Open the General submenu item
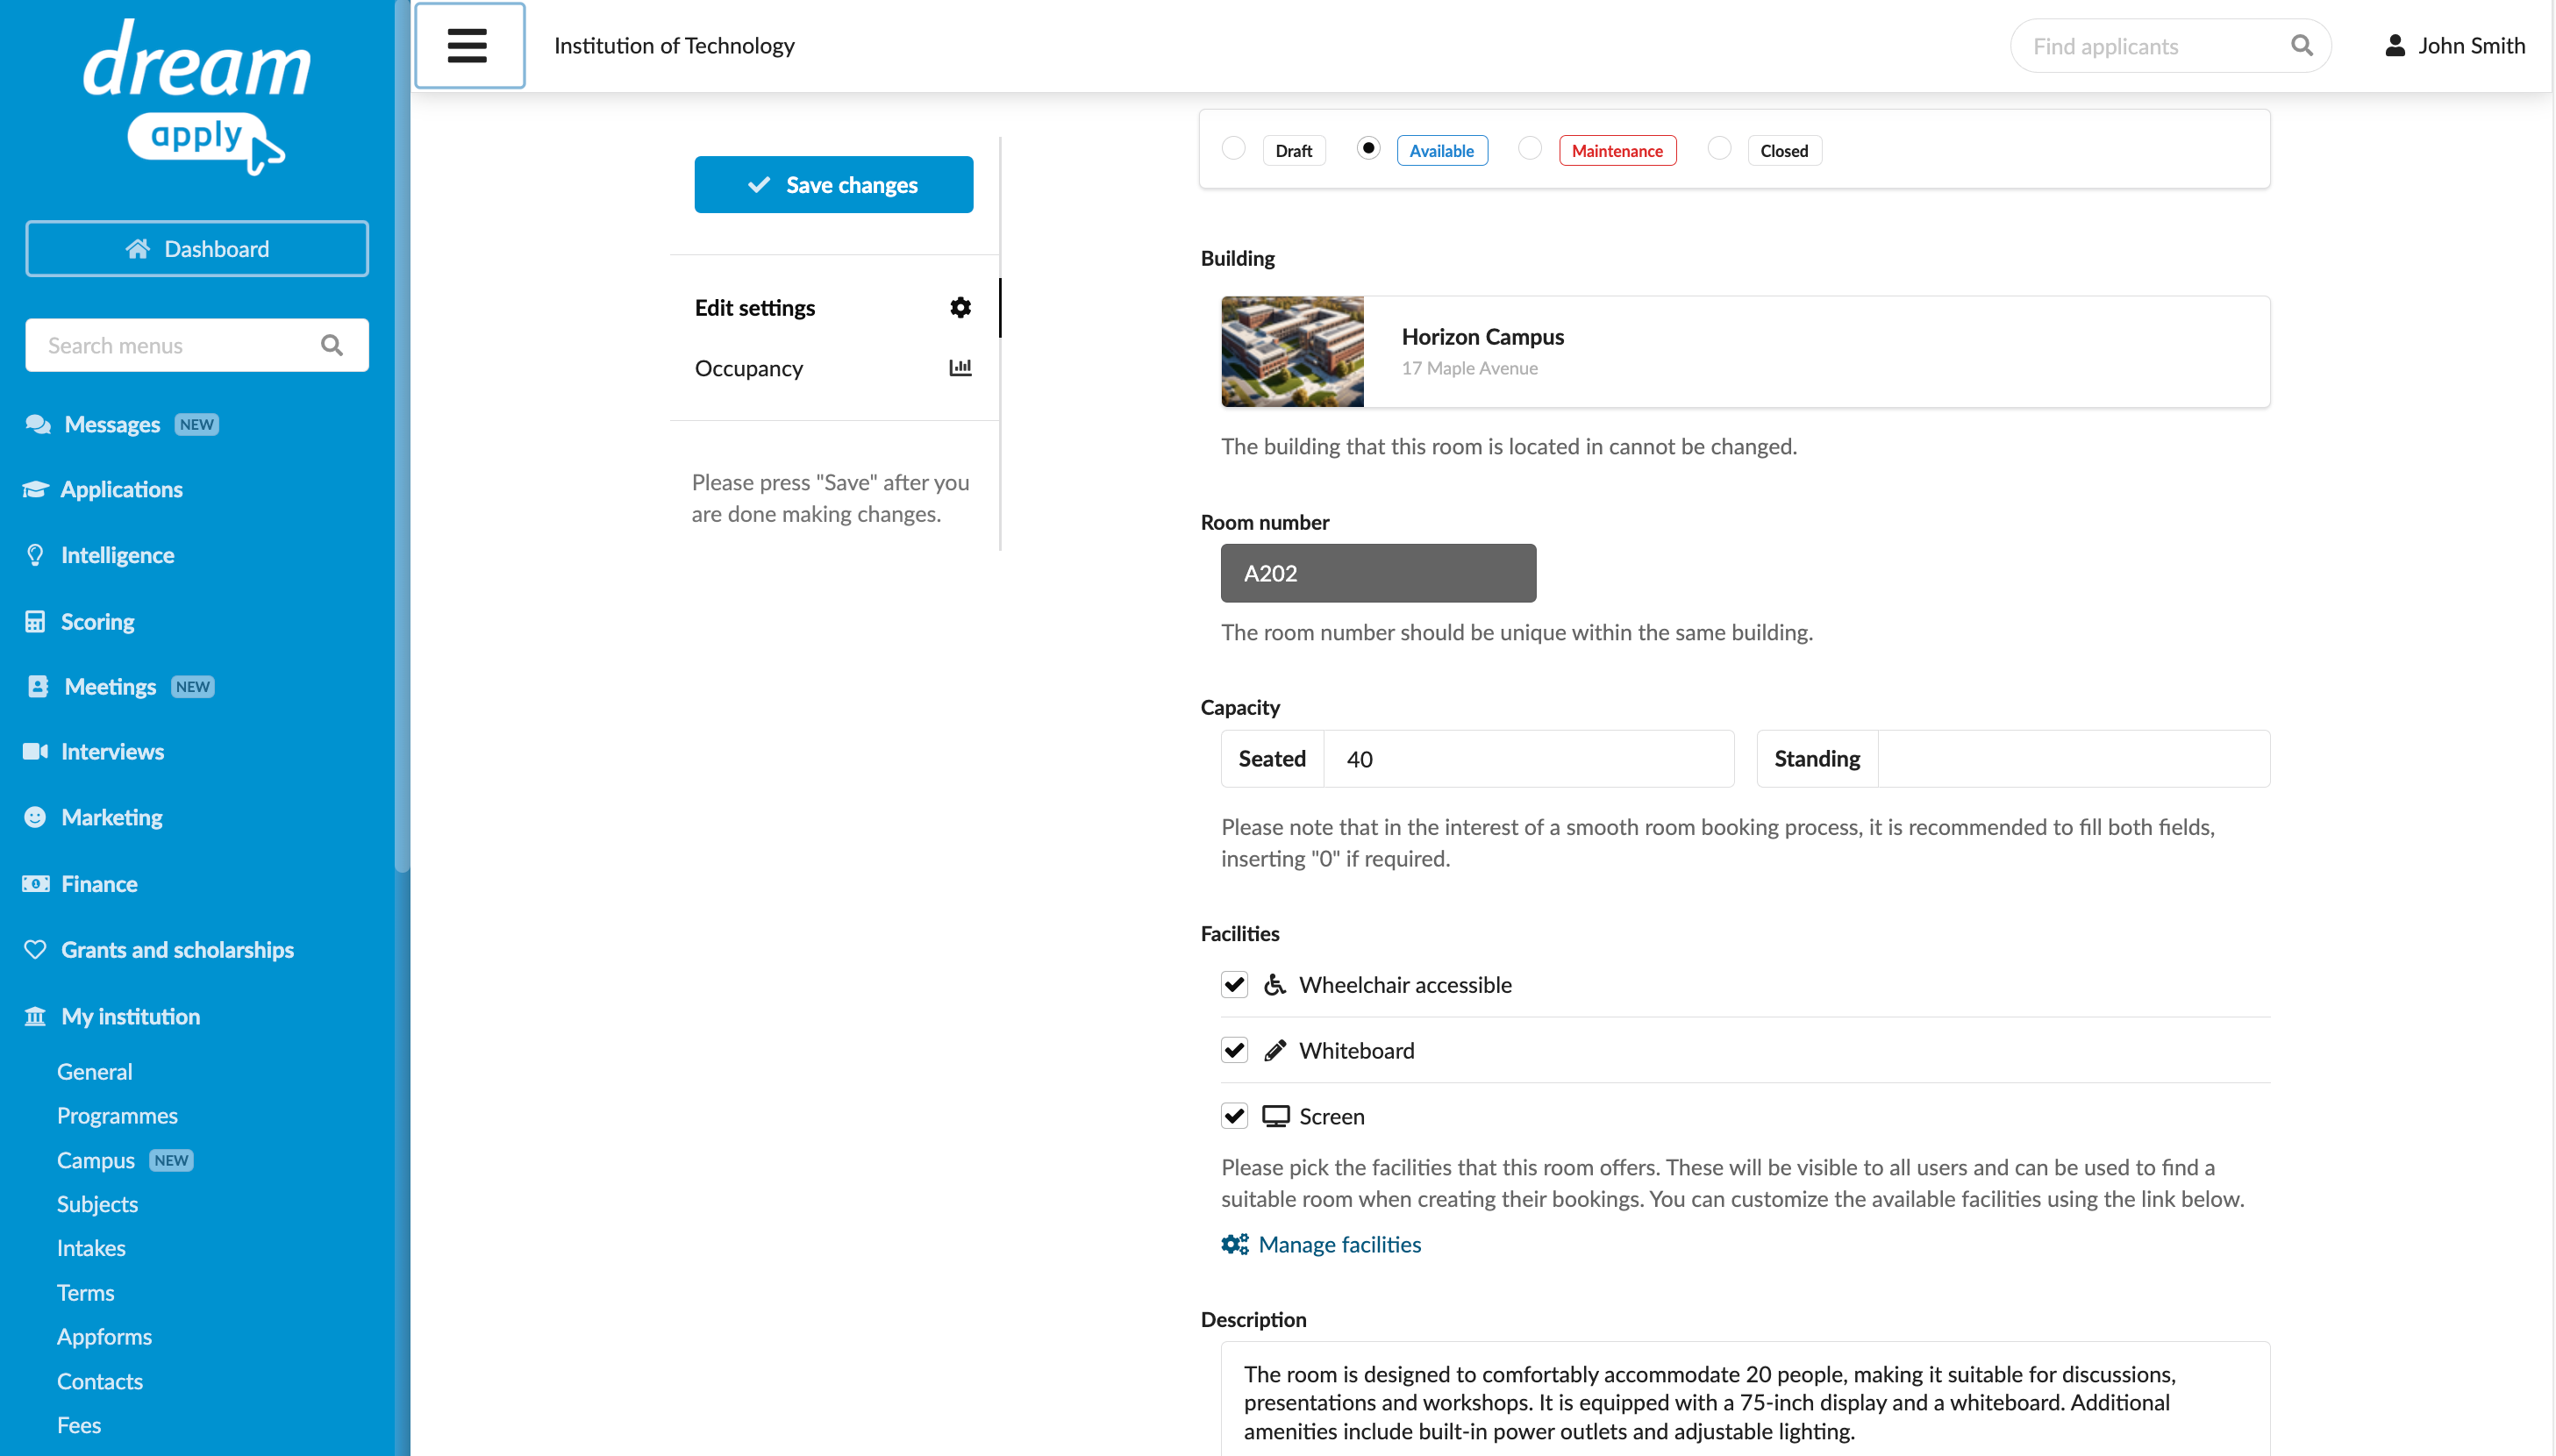This screenshot has width=2556, height=1456. tap(94, 1072)
